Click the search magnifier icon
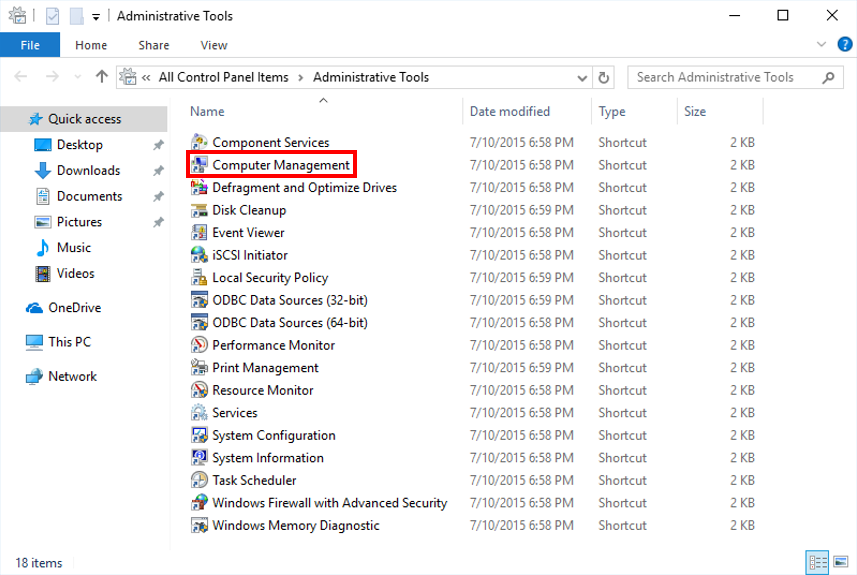Viewport: 857px width, 575px height. pyautogui.click(x=829, y=78)
